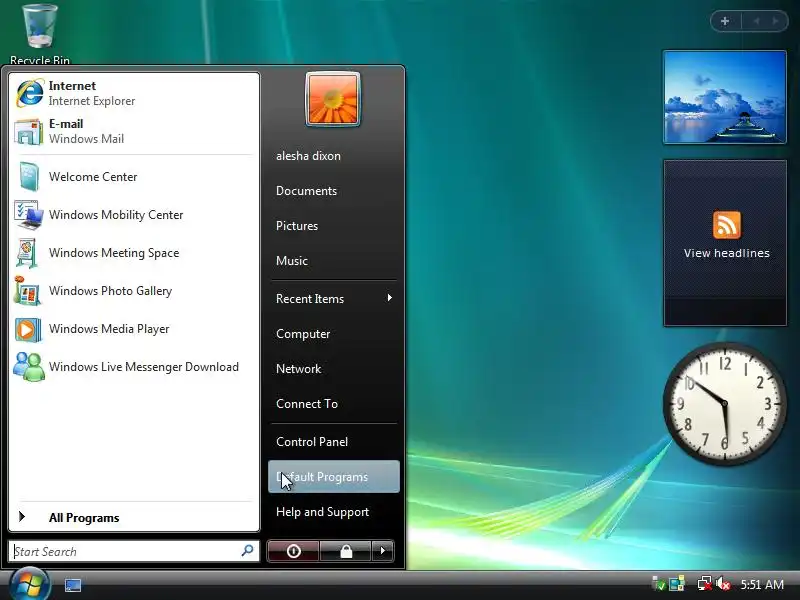Viewport: 800px width, 600px height.
Task: Open the Windows Meeting Space icon
Action: click(27, 253)
